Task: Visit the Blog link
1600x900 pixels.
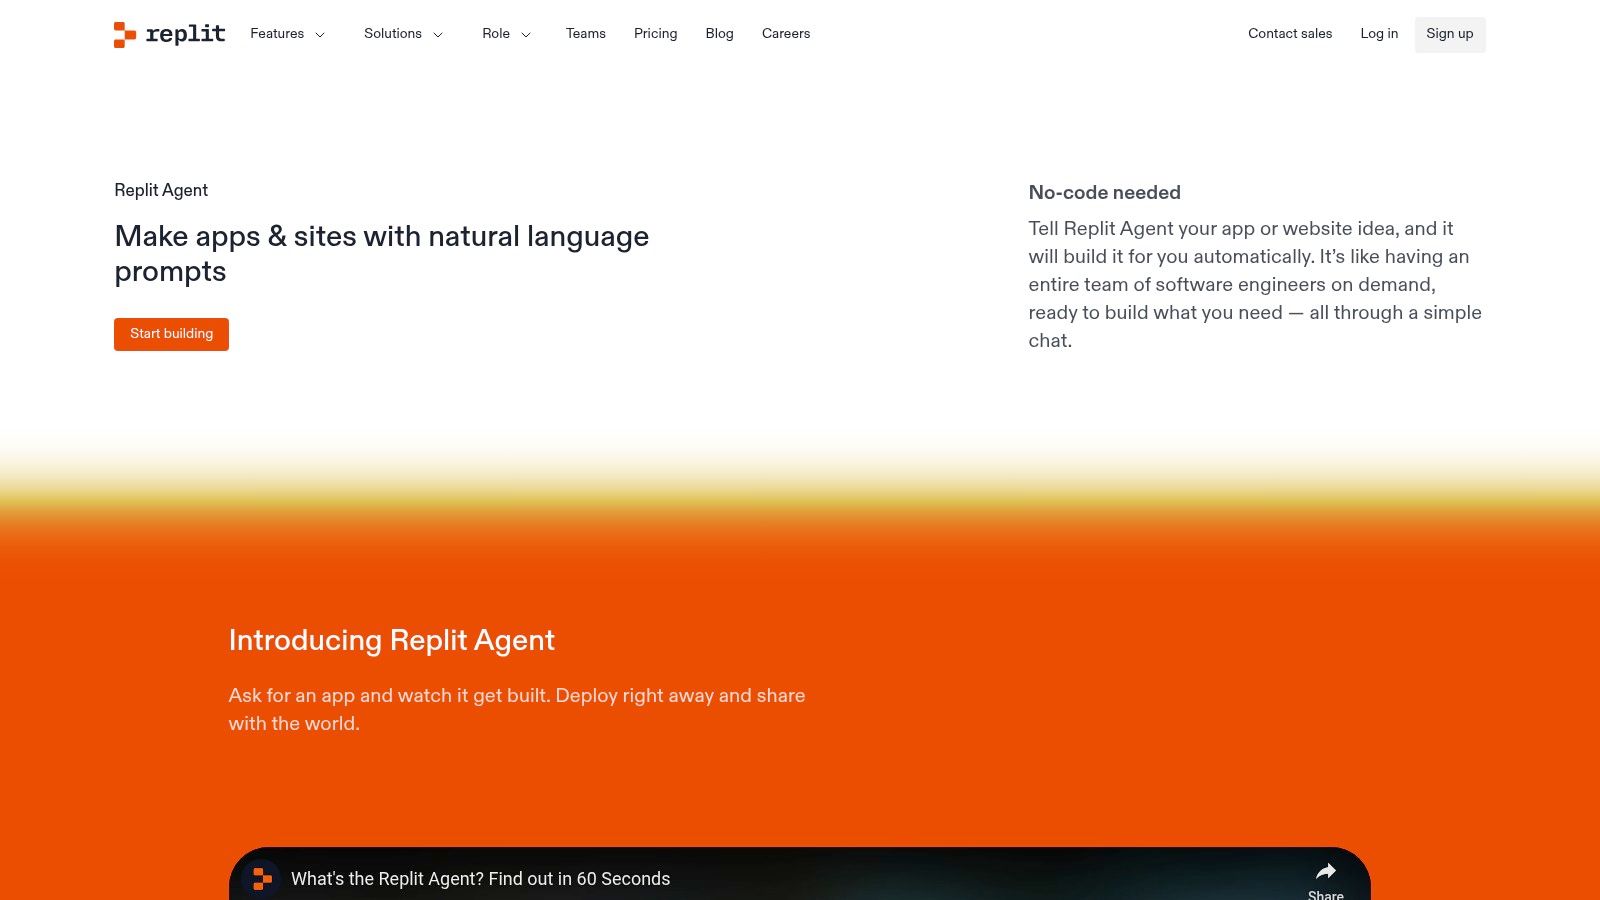Action: (720, 34)
